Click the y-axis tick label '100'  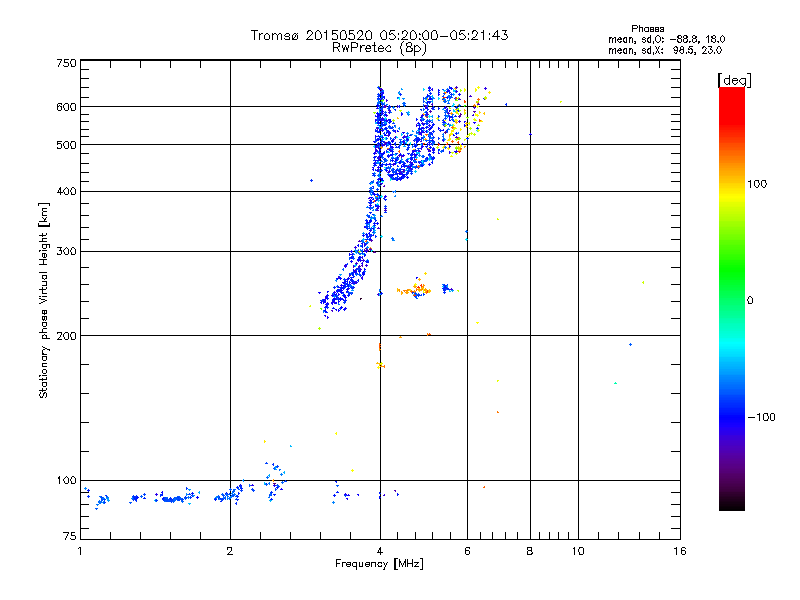66,481
